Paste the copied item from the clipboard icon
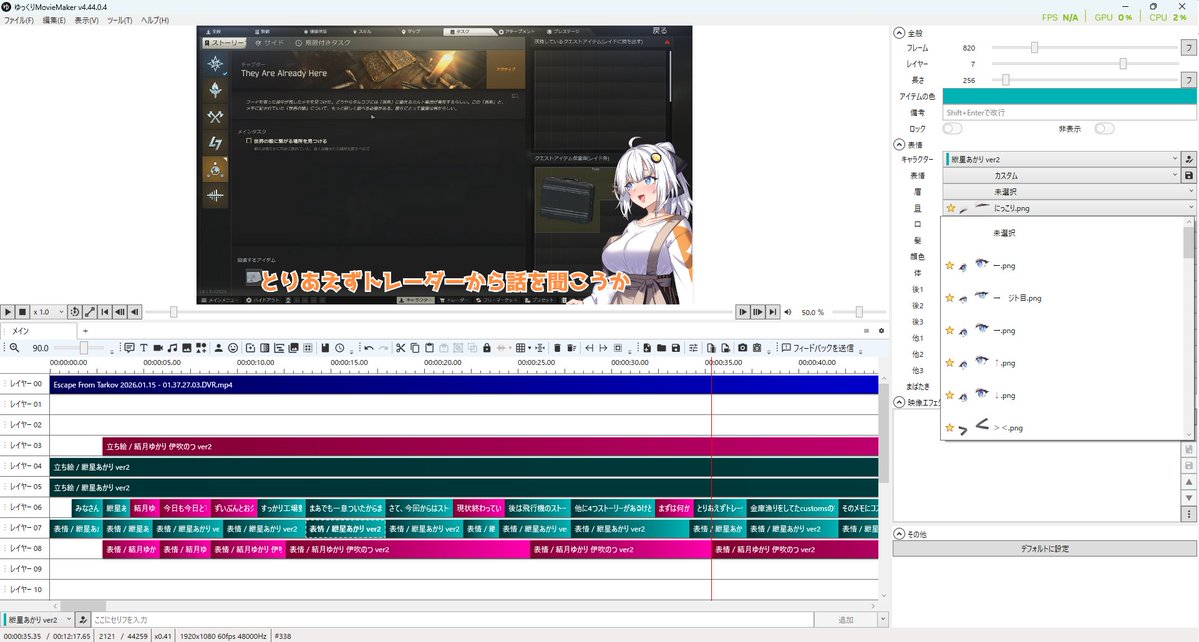Viewport: 1199px width, 642px height. [429, 348]
